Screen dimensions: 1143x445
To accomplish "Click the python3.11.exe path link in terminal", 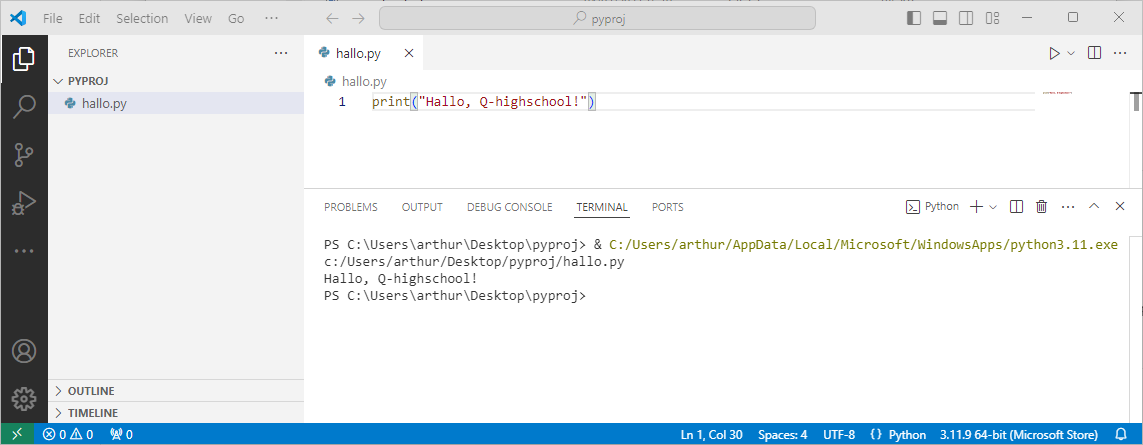I will (x=863, y=245).
